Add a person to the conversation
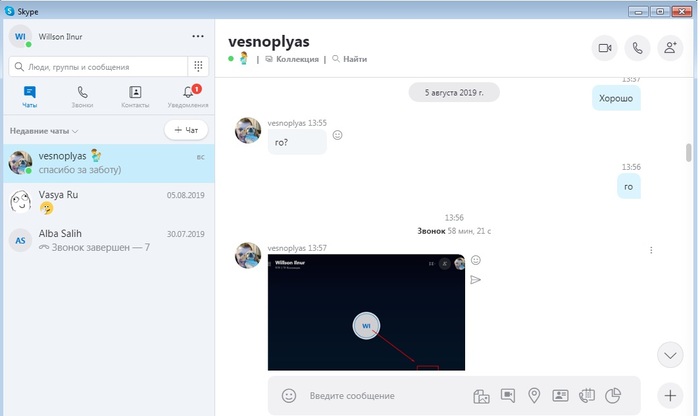This screenshot has height=416, width=700. 670,48
